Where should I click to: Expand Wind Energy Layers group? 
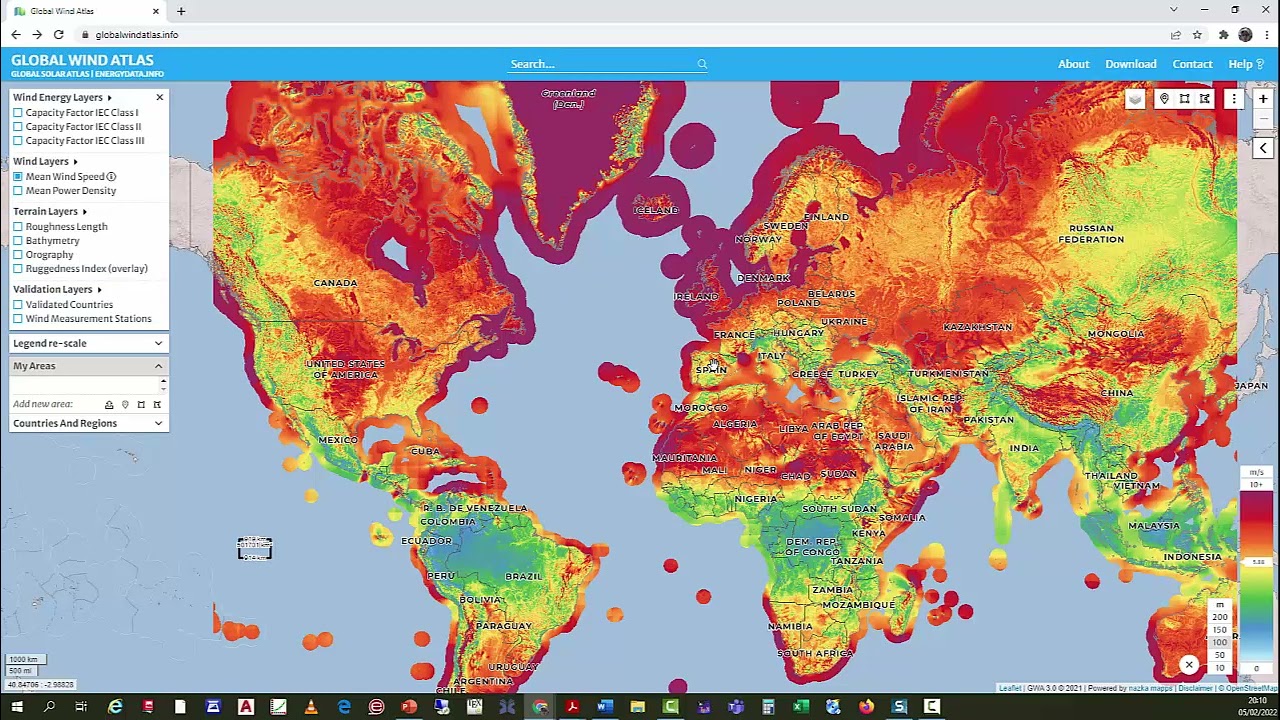click(x=109, y=98)
